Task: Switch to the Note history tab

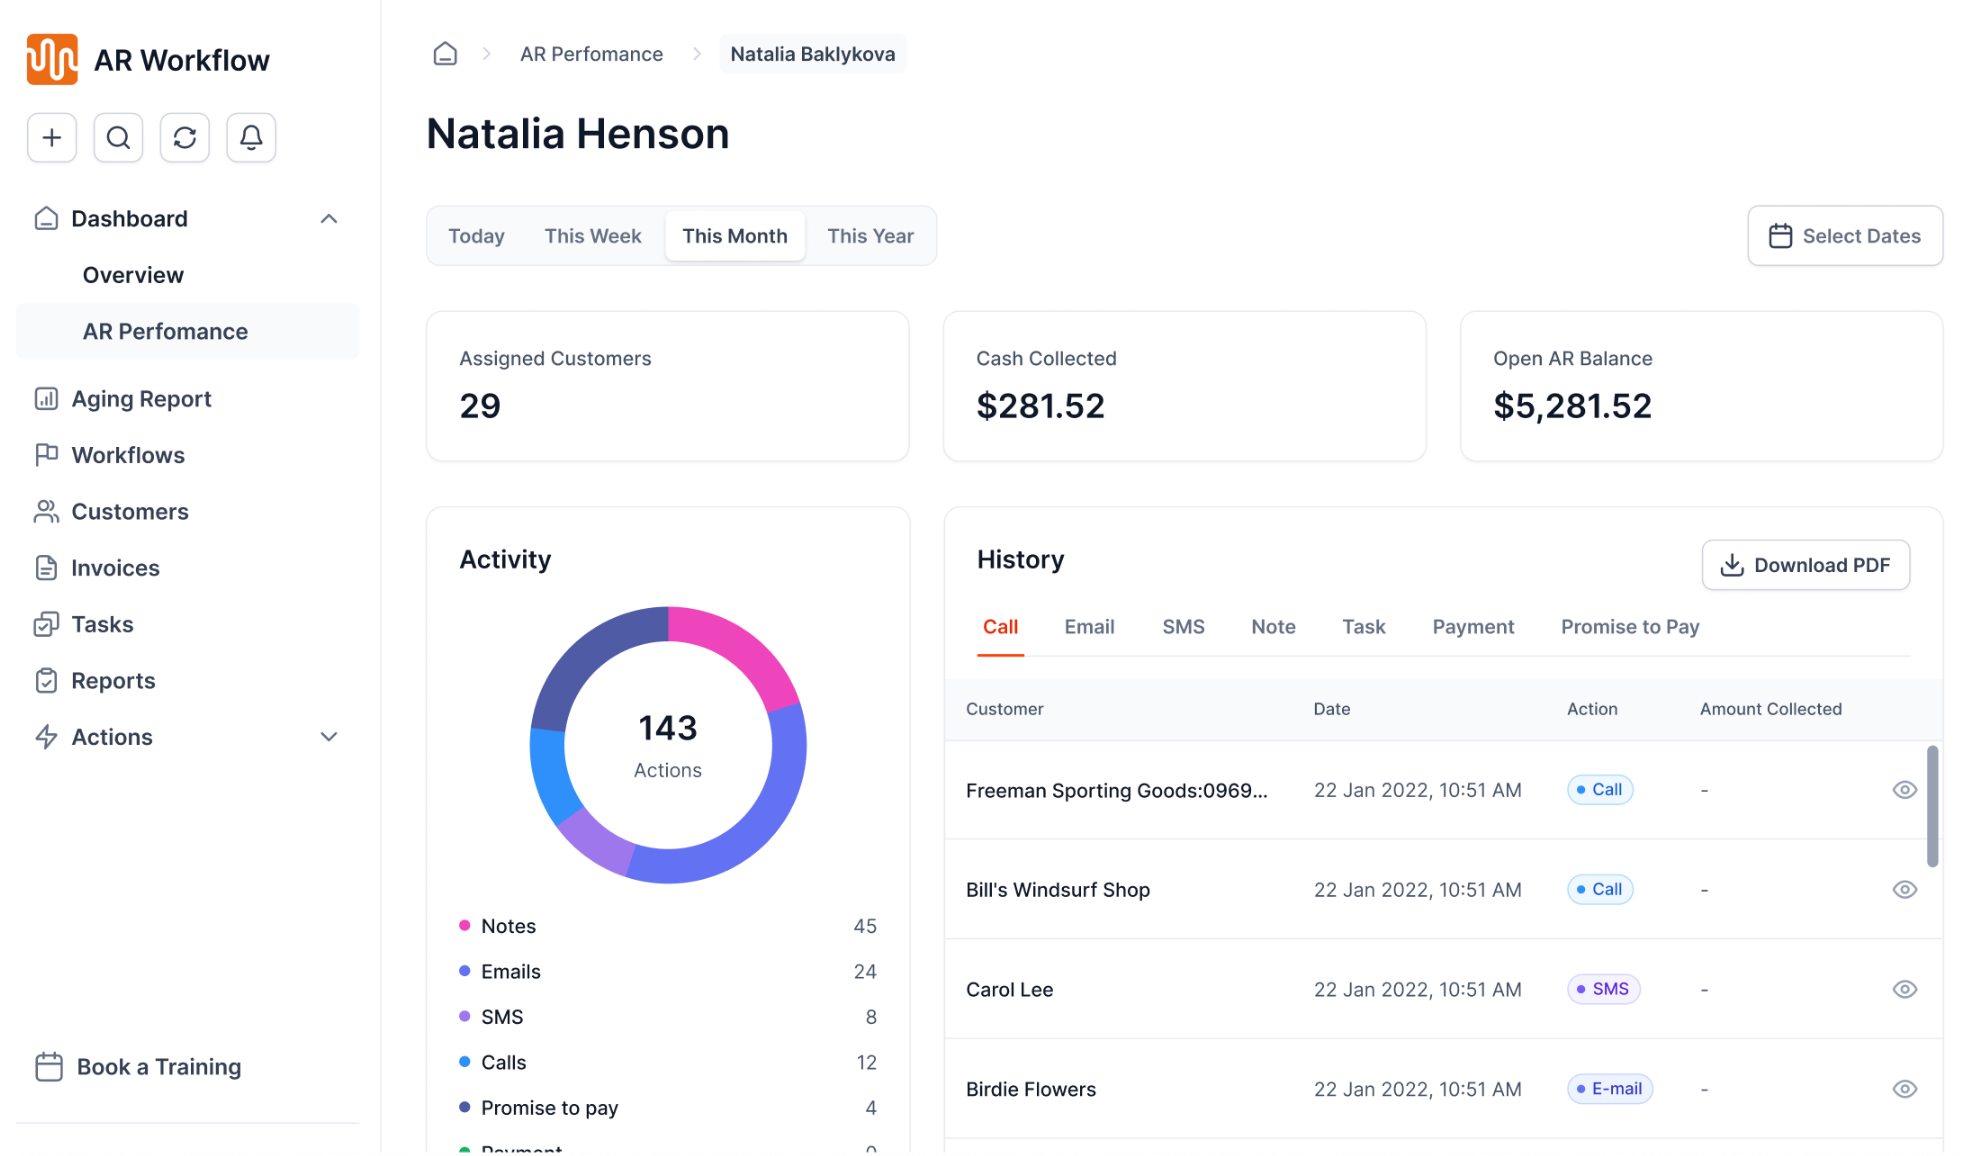Action: (x=1273, y=627)
